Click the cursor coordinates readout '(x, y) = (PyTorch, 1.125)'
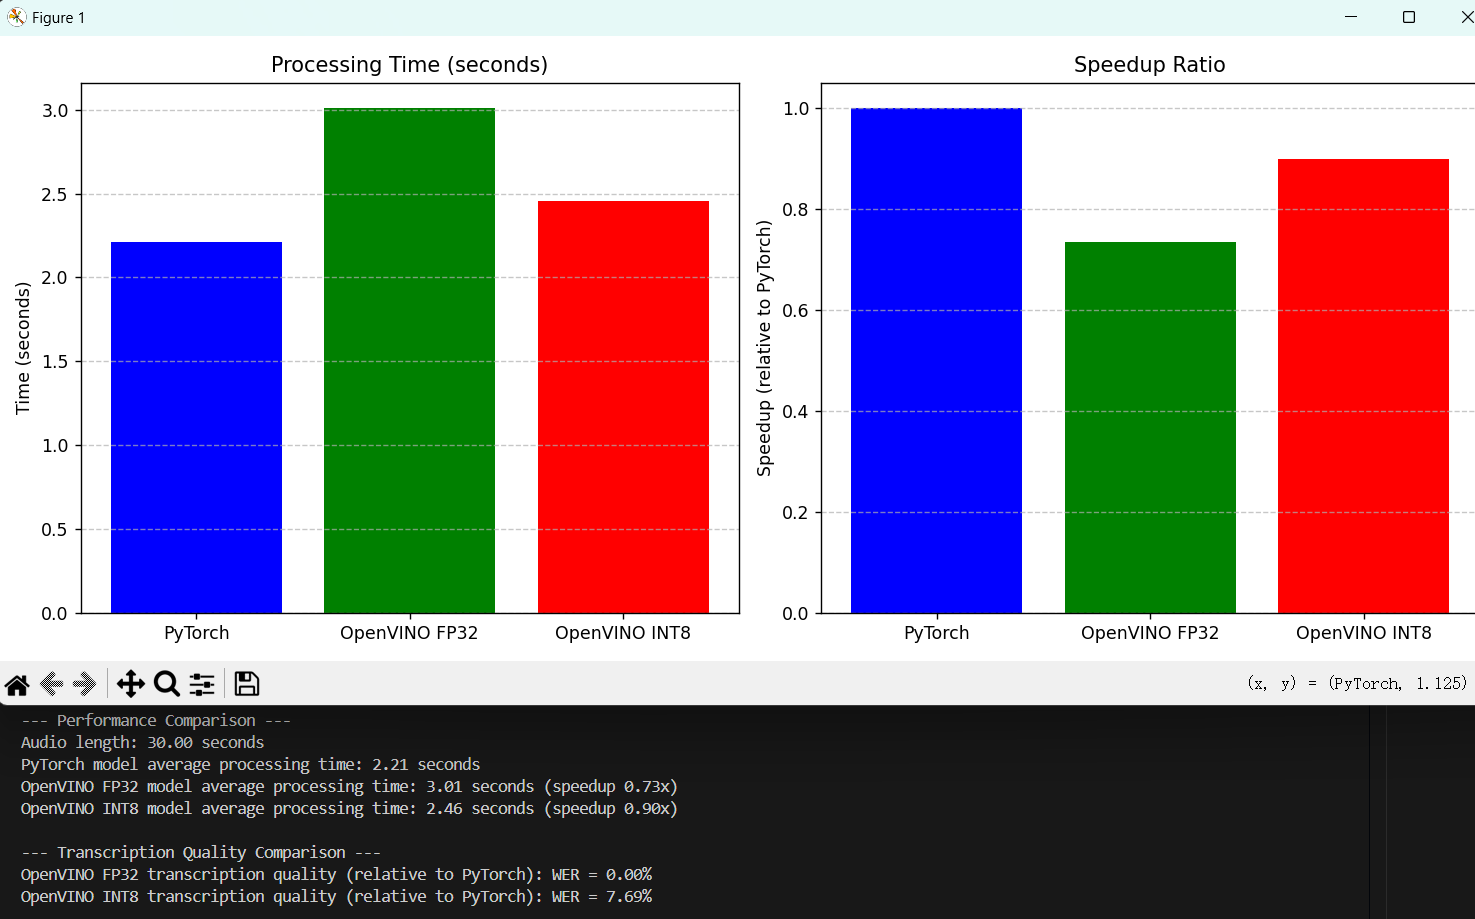Screen dimensions: 1475x919 [x=1357, y=684]
